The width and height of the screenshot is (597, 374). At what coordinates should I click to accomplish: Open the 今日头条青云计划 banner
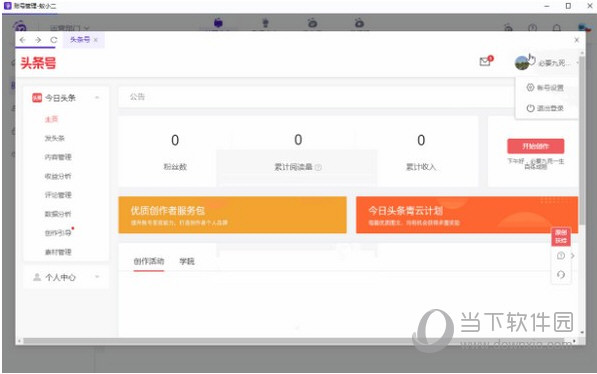(x=467, y=215)
